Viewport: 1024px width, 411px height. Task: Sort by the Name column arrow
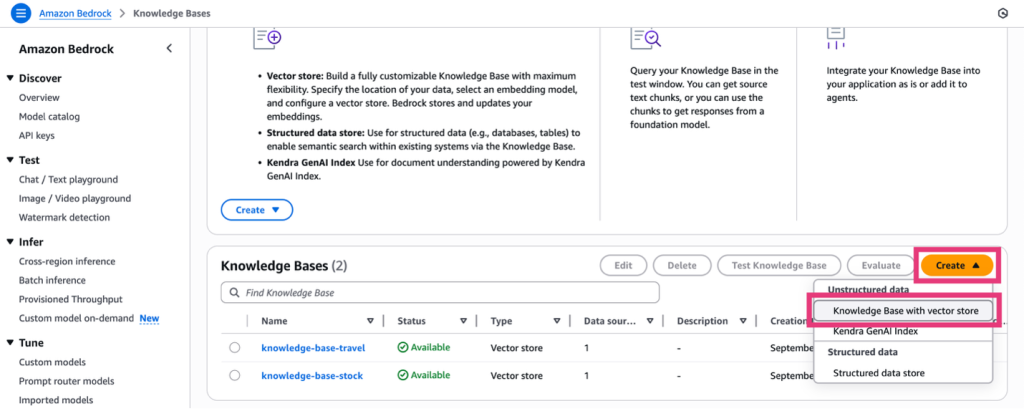coord(370,321)
